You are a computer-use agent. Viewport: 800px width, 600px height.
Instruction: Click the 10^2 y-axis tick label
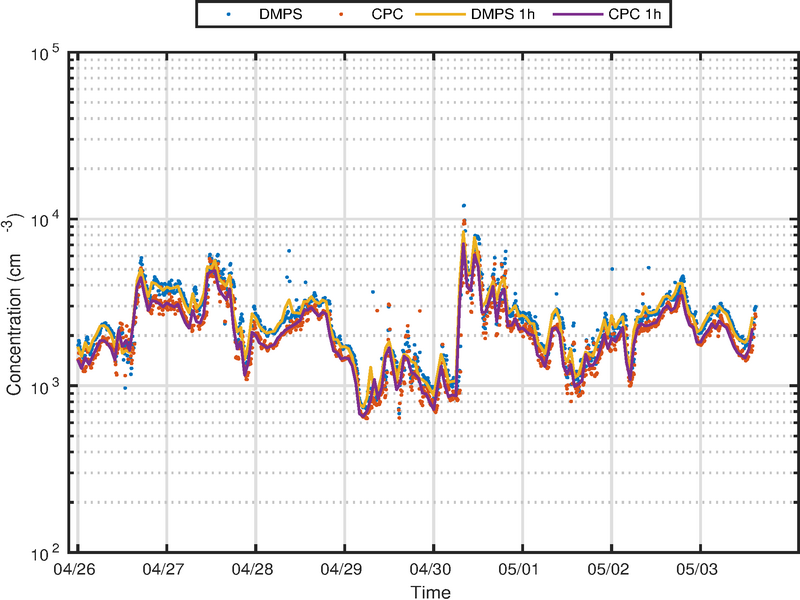pyautogui.click(x=45, y=553)
